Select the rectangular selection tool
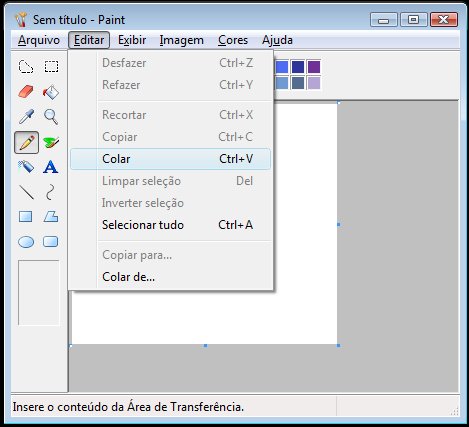This screenshot has width=469, height=427. click(x=51, y=67)
